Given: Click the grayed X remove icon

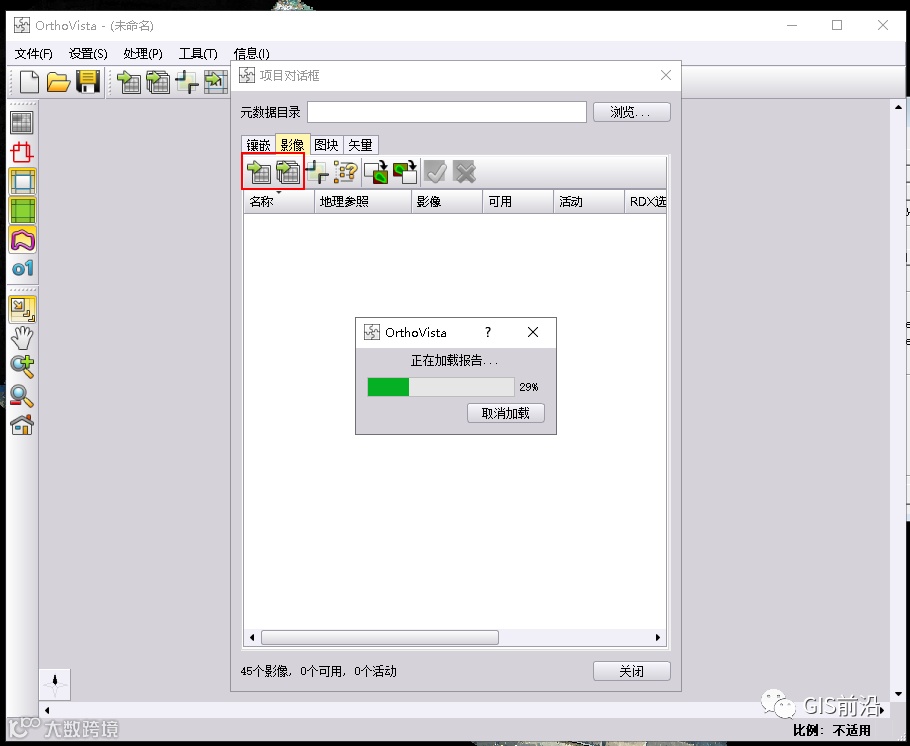Looking at the screenshot, I should click(464, 172).
